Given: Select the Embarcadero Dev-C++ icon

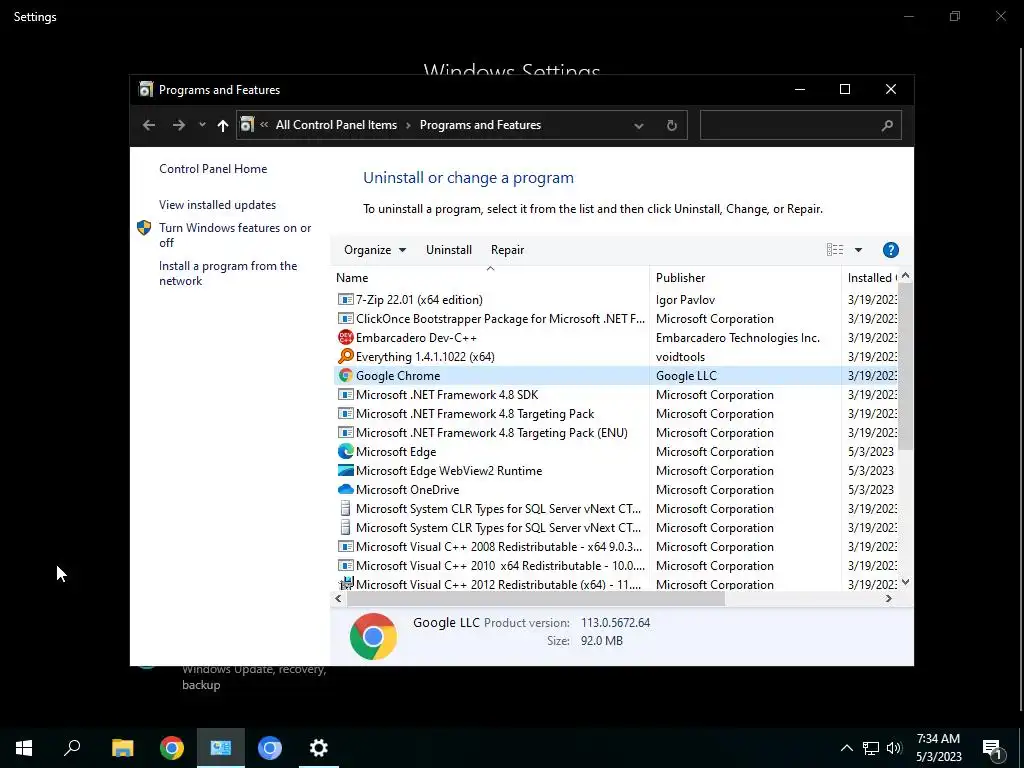Looking at the screenshot, I should pyautogui.click(x=345, y=338).
